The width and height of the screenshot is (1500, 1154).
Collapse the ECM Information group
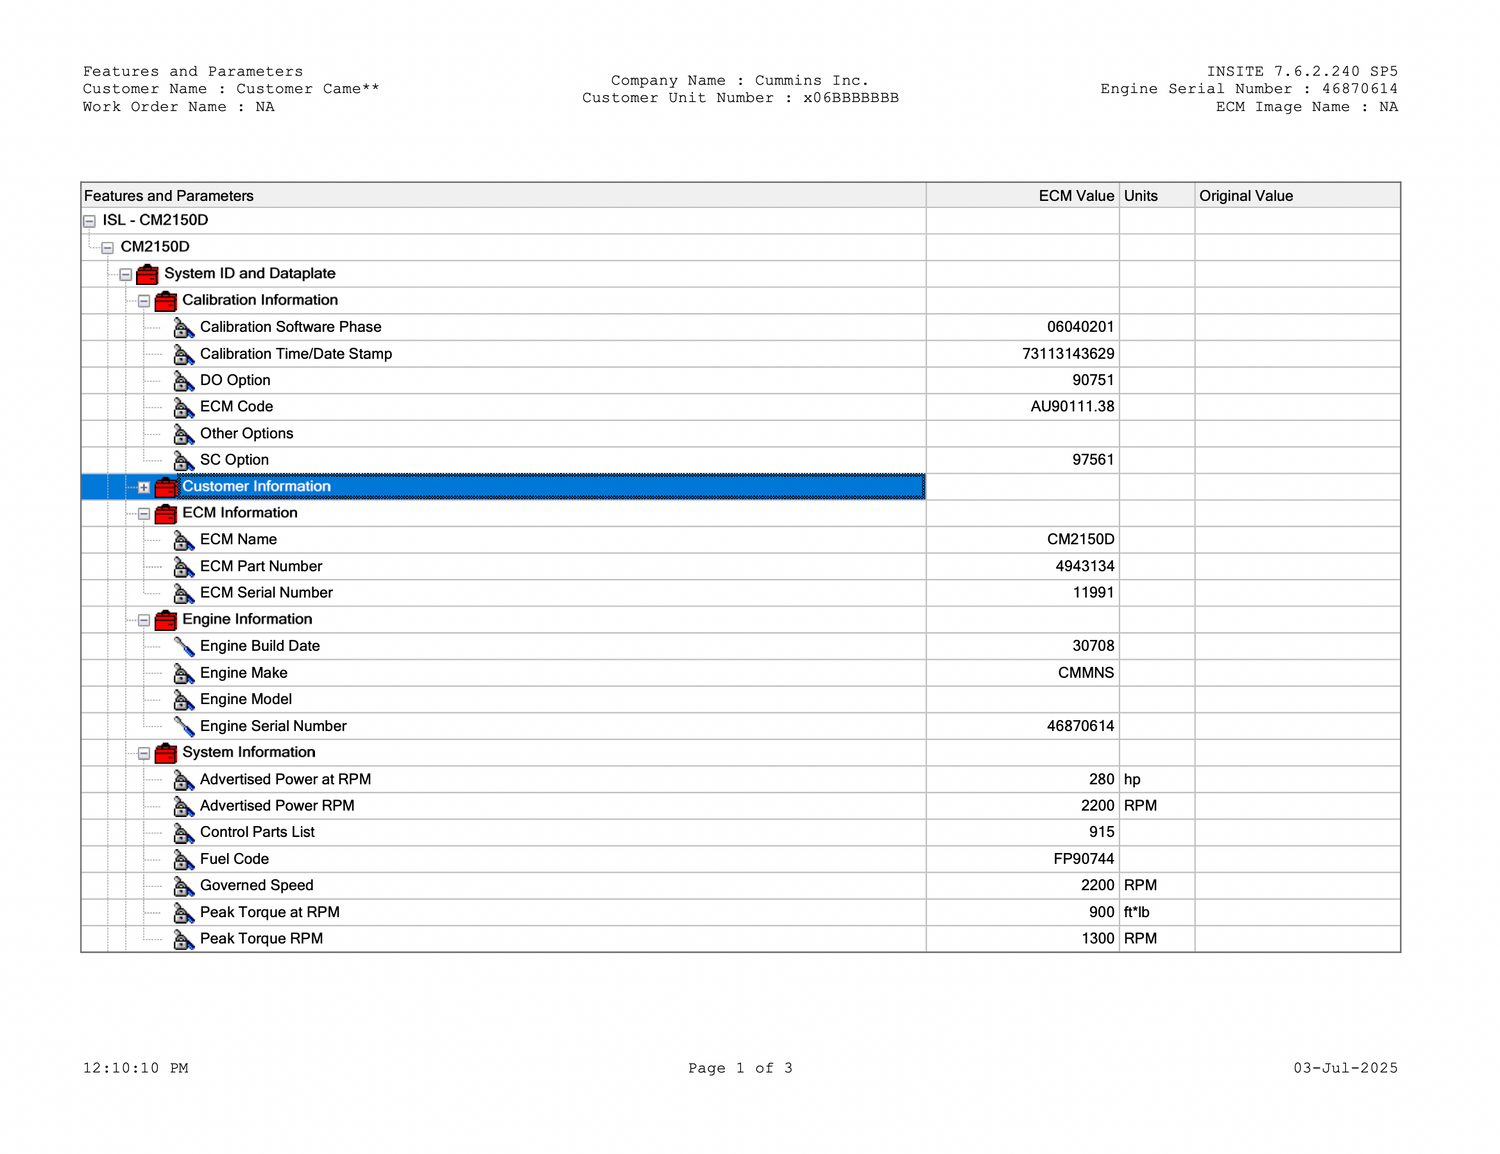tap(144, 514)
